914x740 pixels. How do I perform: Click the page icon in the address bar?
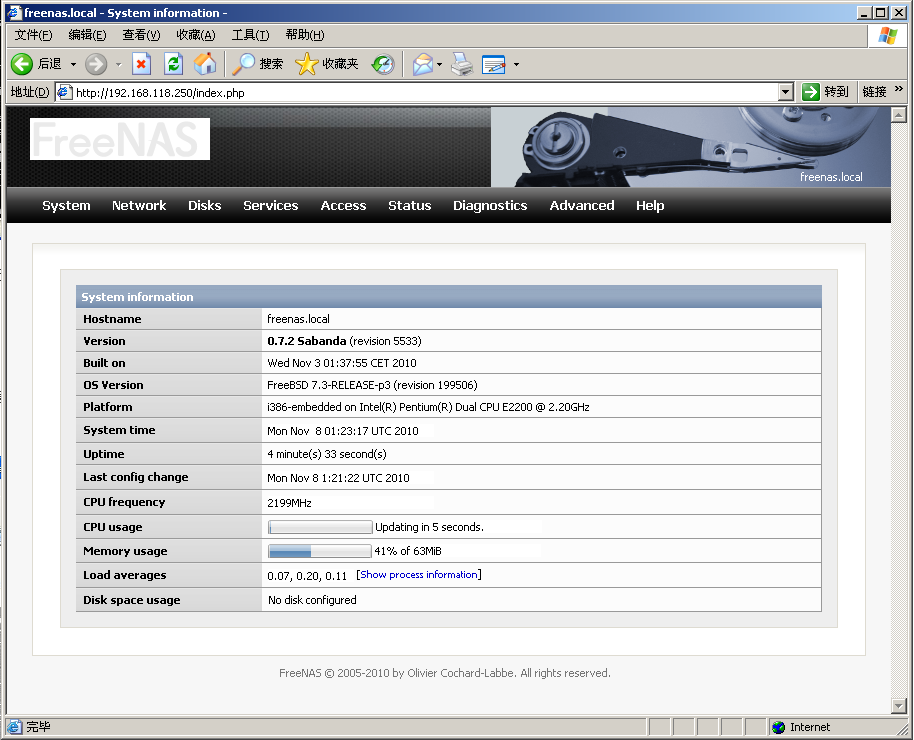64,92
